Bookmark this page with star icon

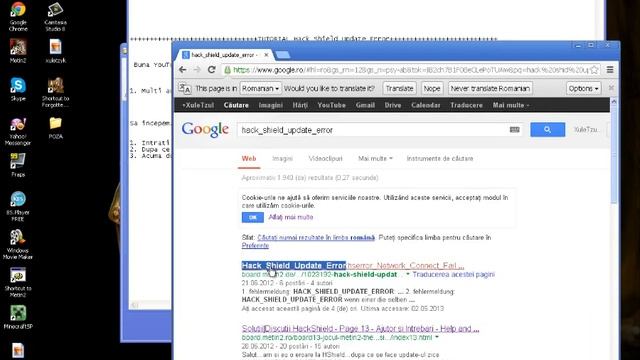point(594,70)
